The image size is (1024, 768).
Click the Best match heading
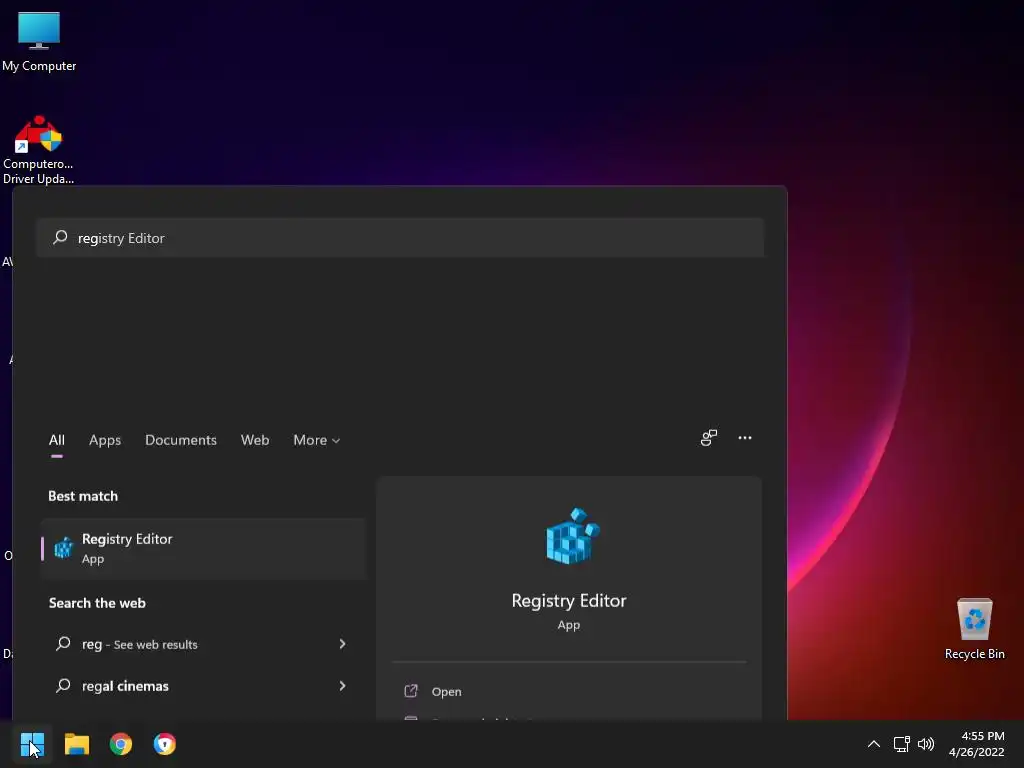click(x=83, y=496)
